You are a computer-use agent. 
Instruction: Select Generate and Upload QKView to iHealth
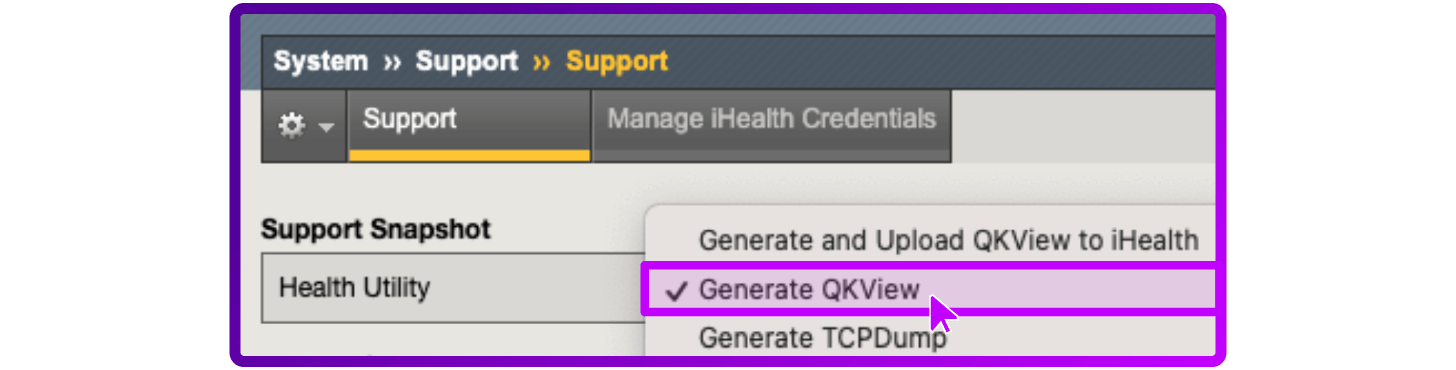[948, 241]
